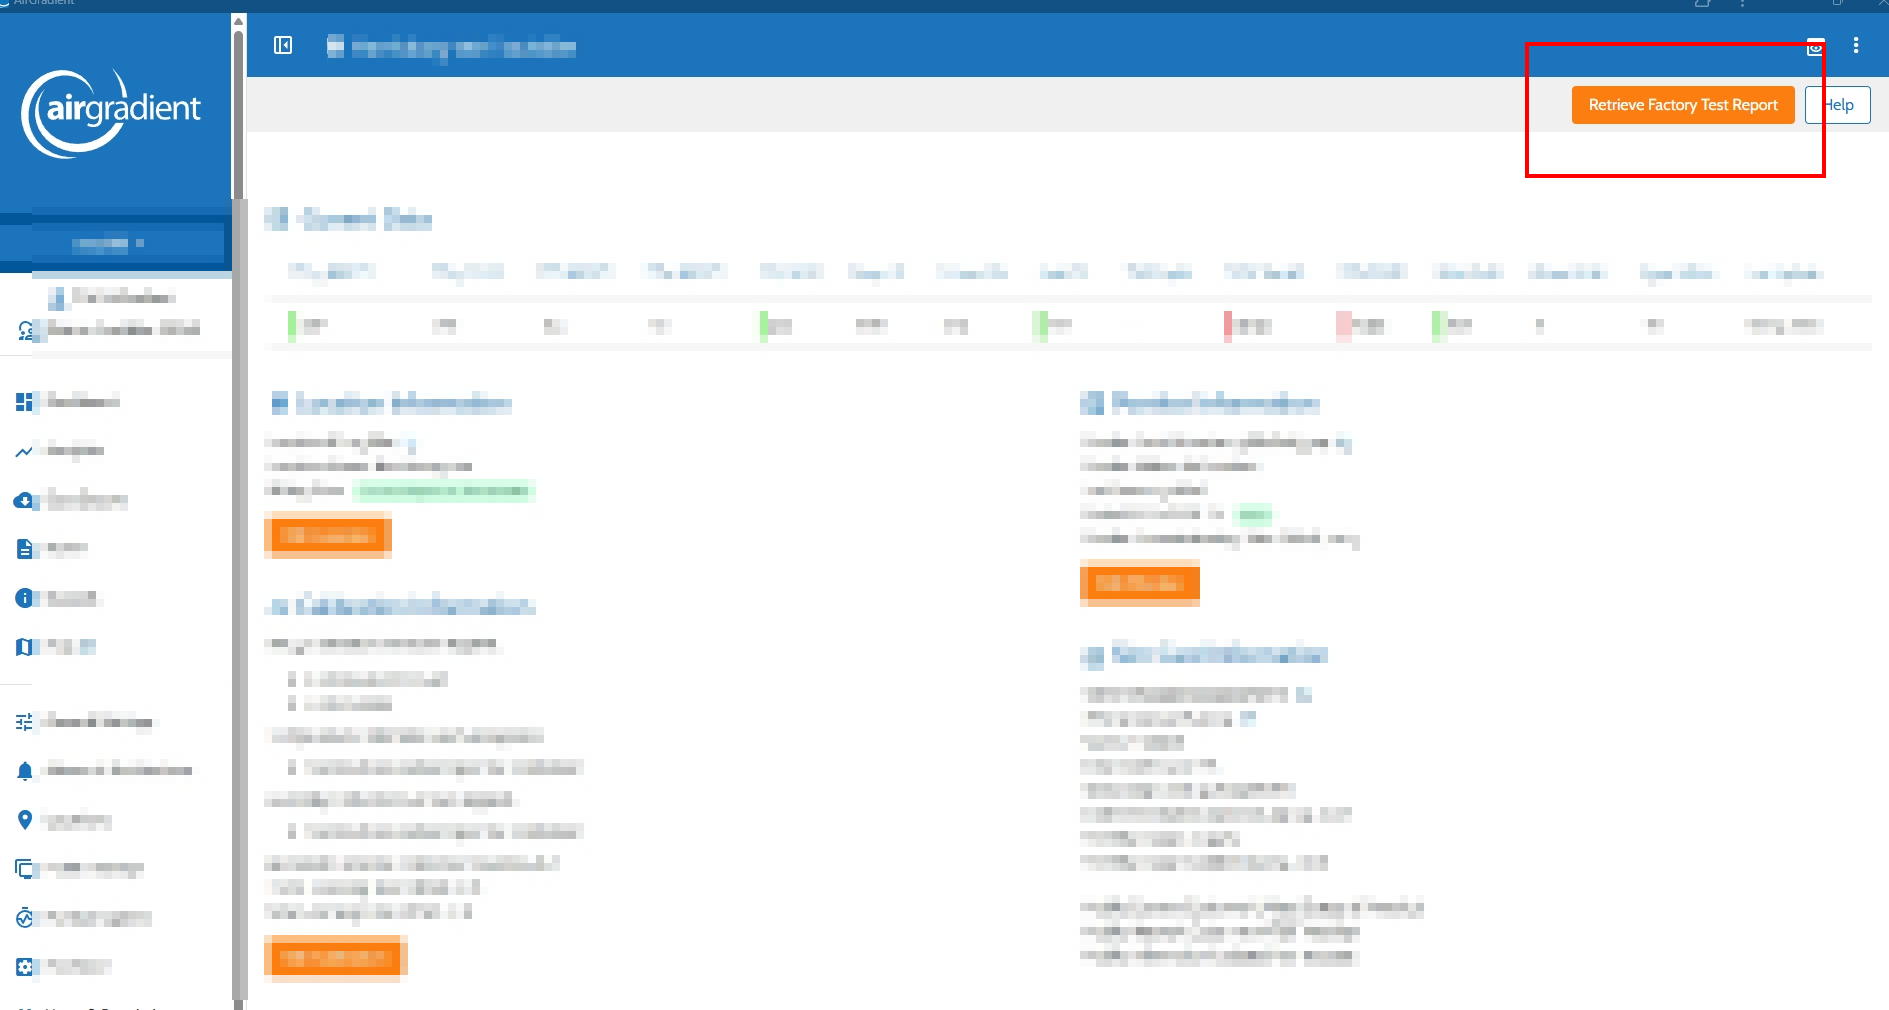Open the dashboard grid icon in sidebar
The width and height of the screenshot is (1889, 1010).
[x=24, y=402]
